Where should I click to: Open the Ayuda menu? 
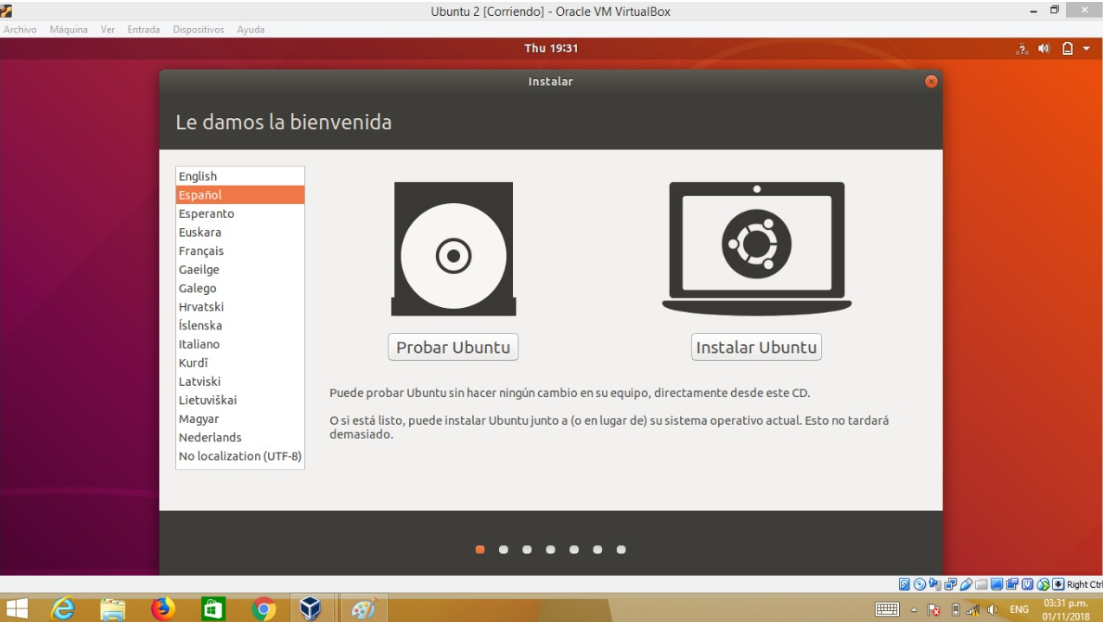pos(250,30)
